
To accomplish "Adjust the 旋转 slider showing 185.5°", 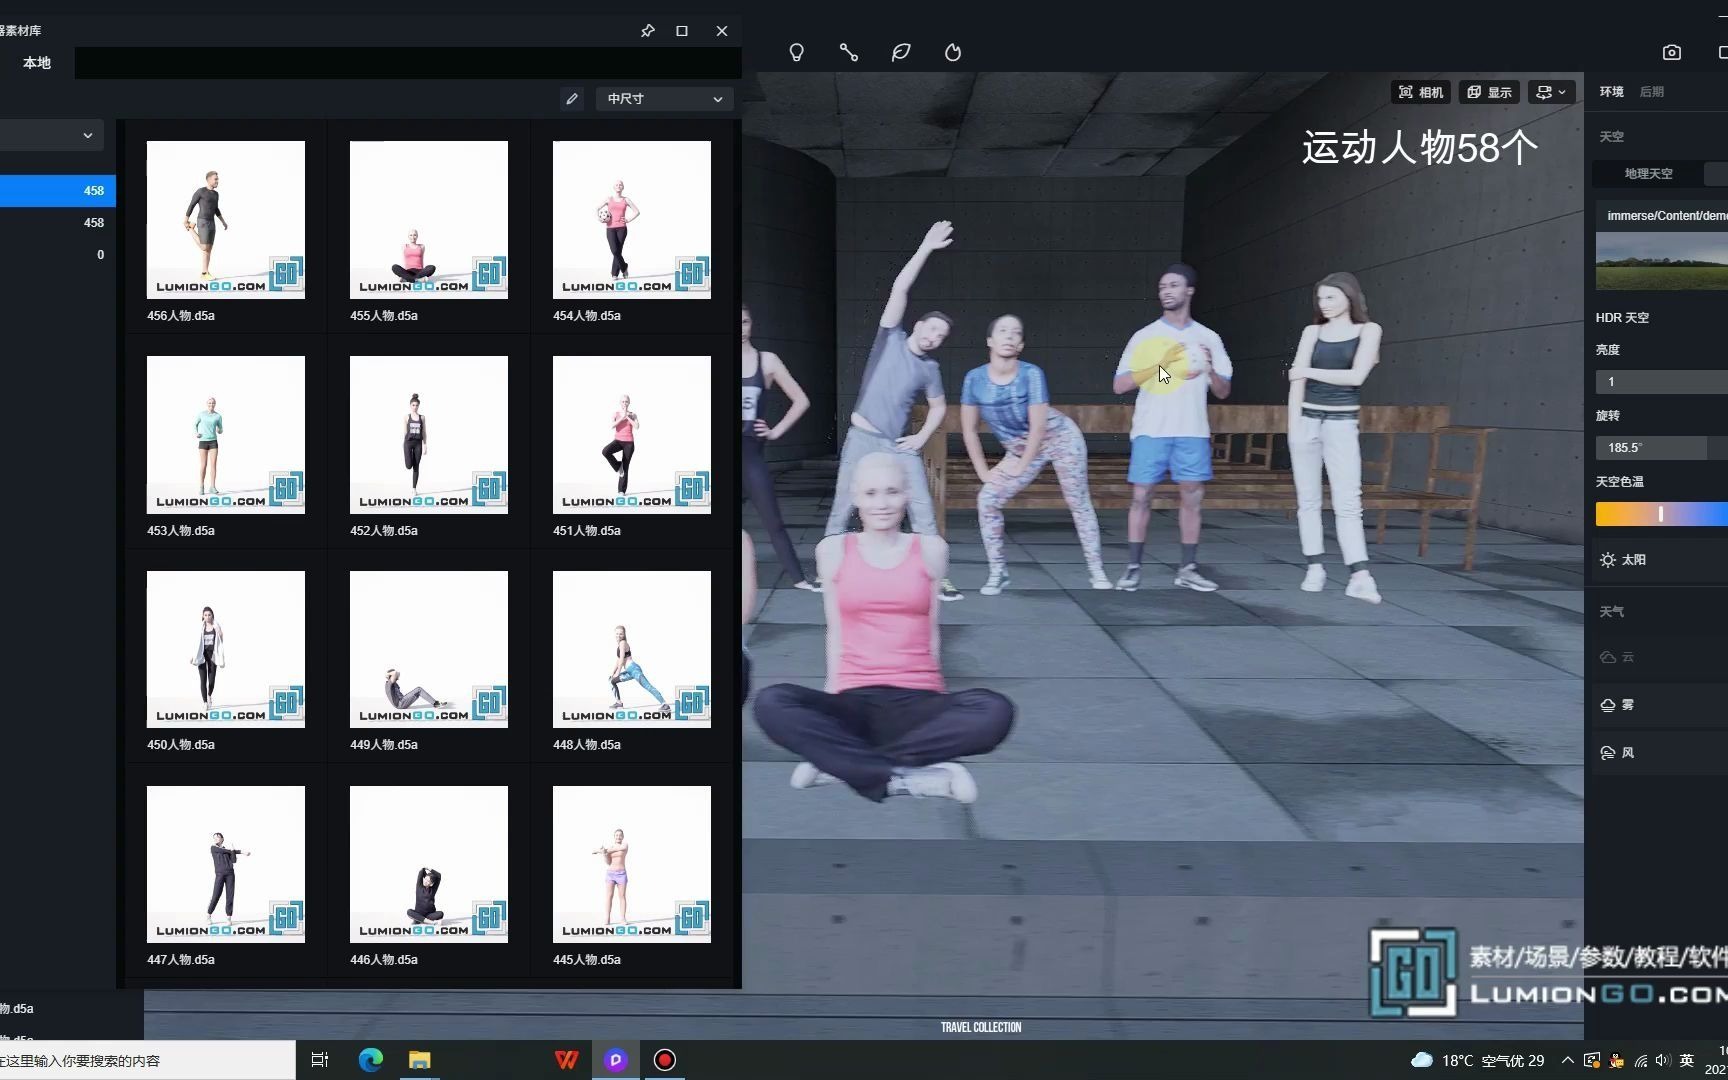I will click(x=1661, y=447).
